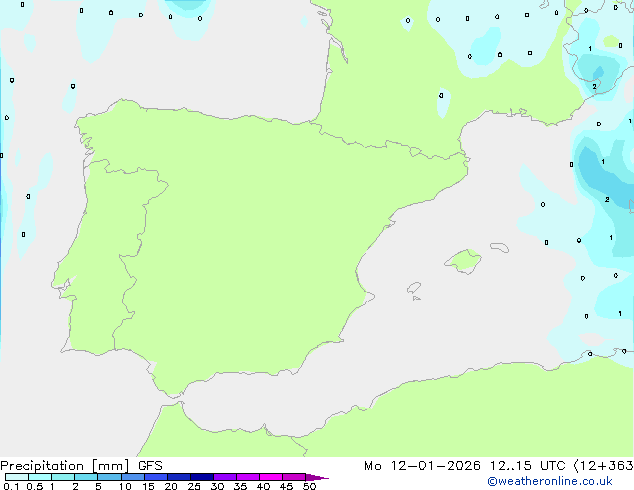Click the legend value '10'
Image resolution: width=634 pixels, height=490 pixels.
[x=125, y=486]
